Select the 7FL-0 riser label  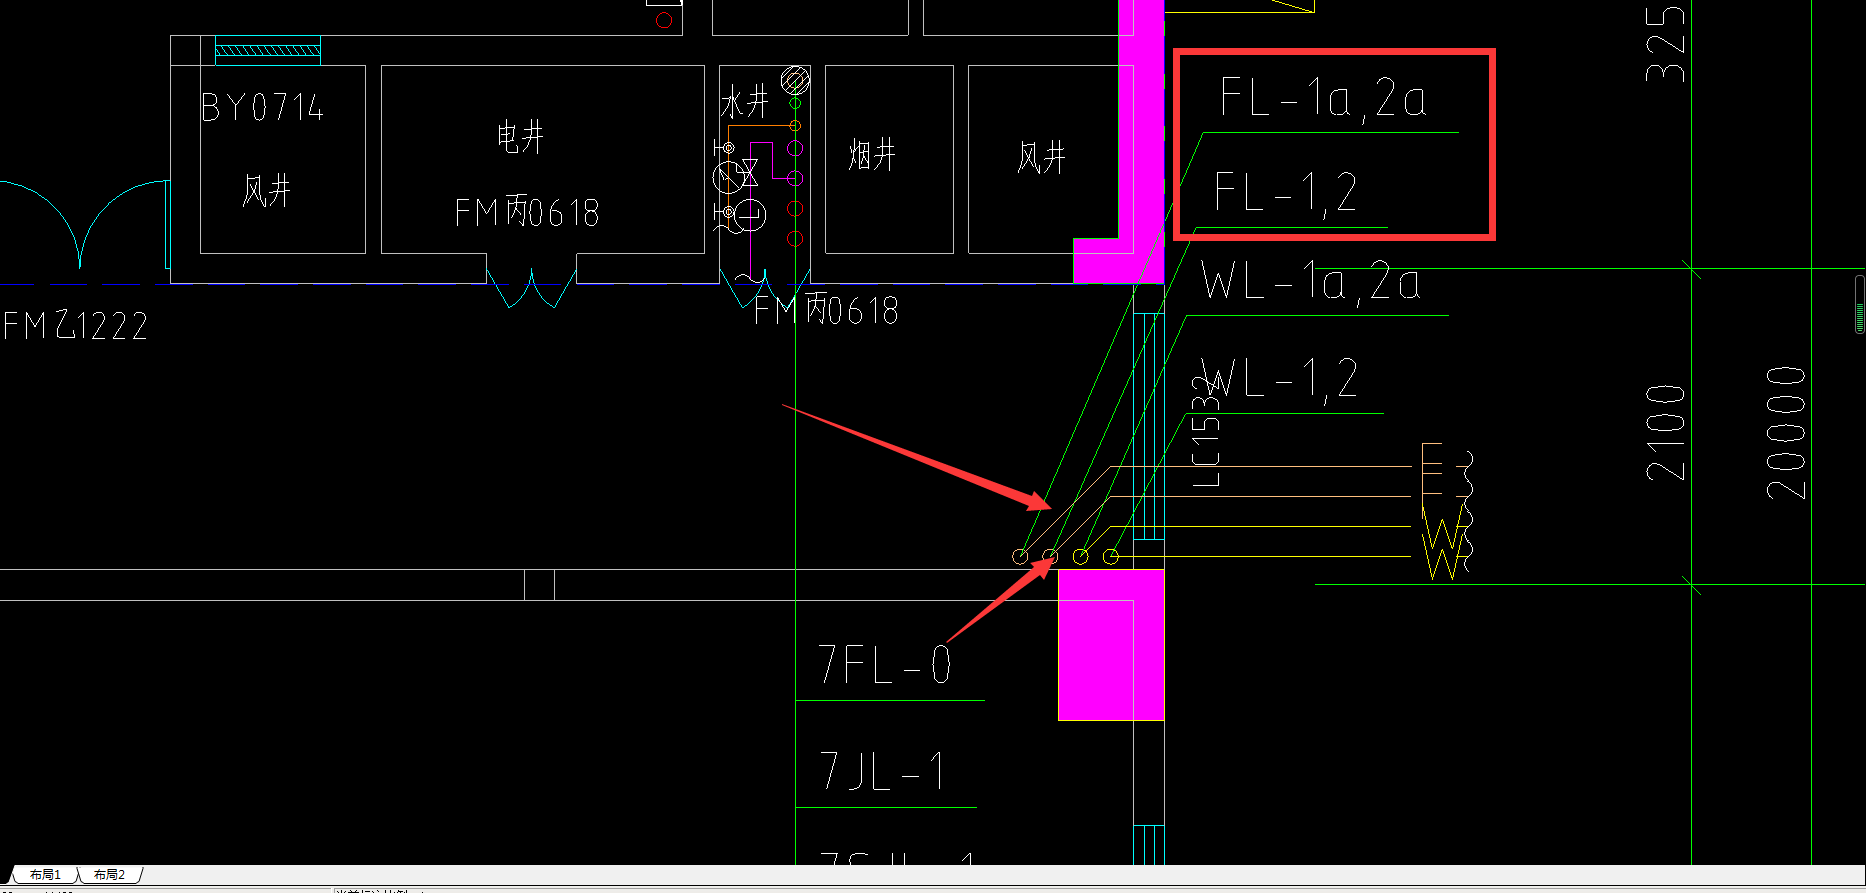tap(884, 664)
